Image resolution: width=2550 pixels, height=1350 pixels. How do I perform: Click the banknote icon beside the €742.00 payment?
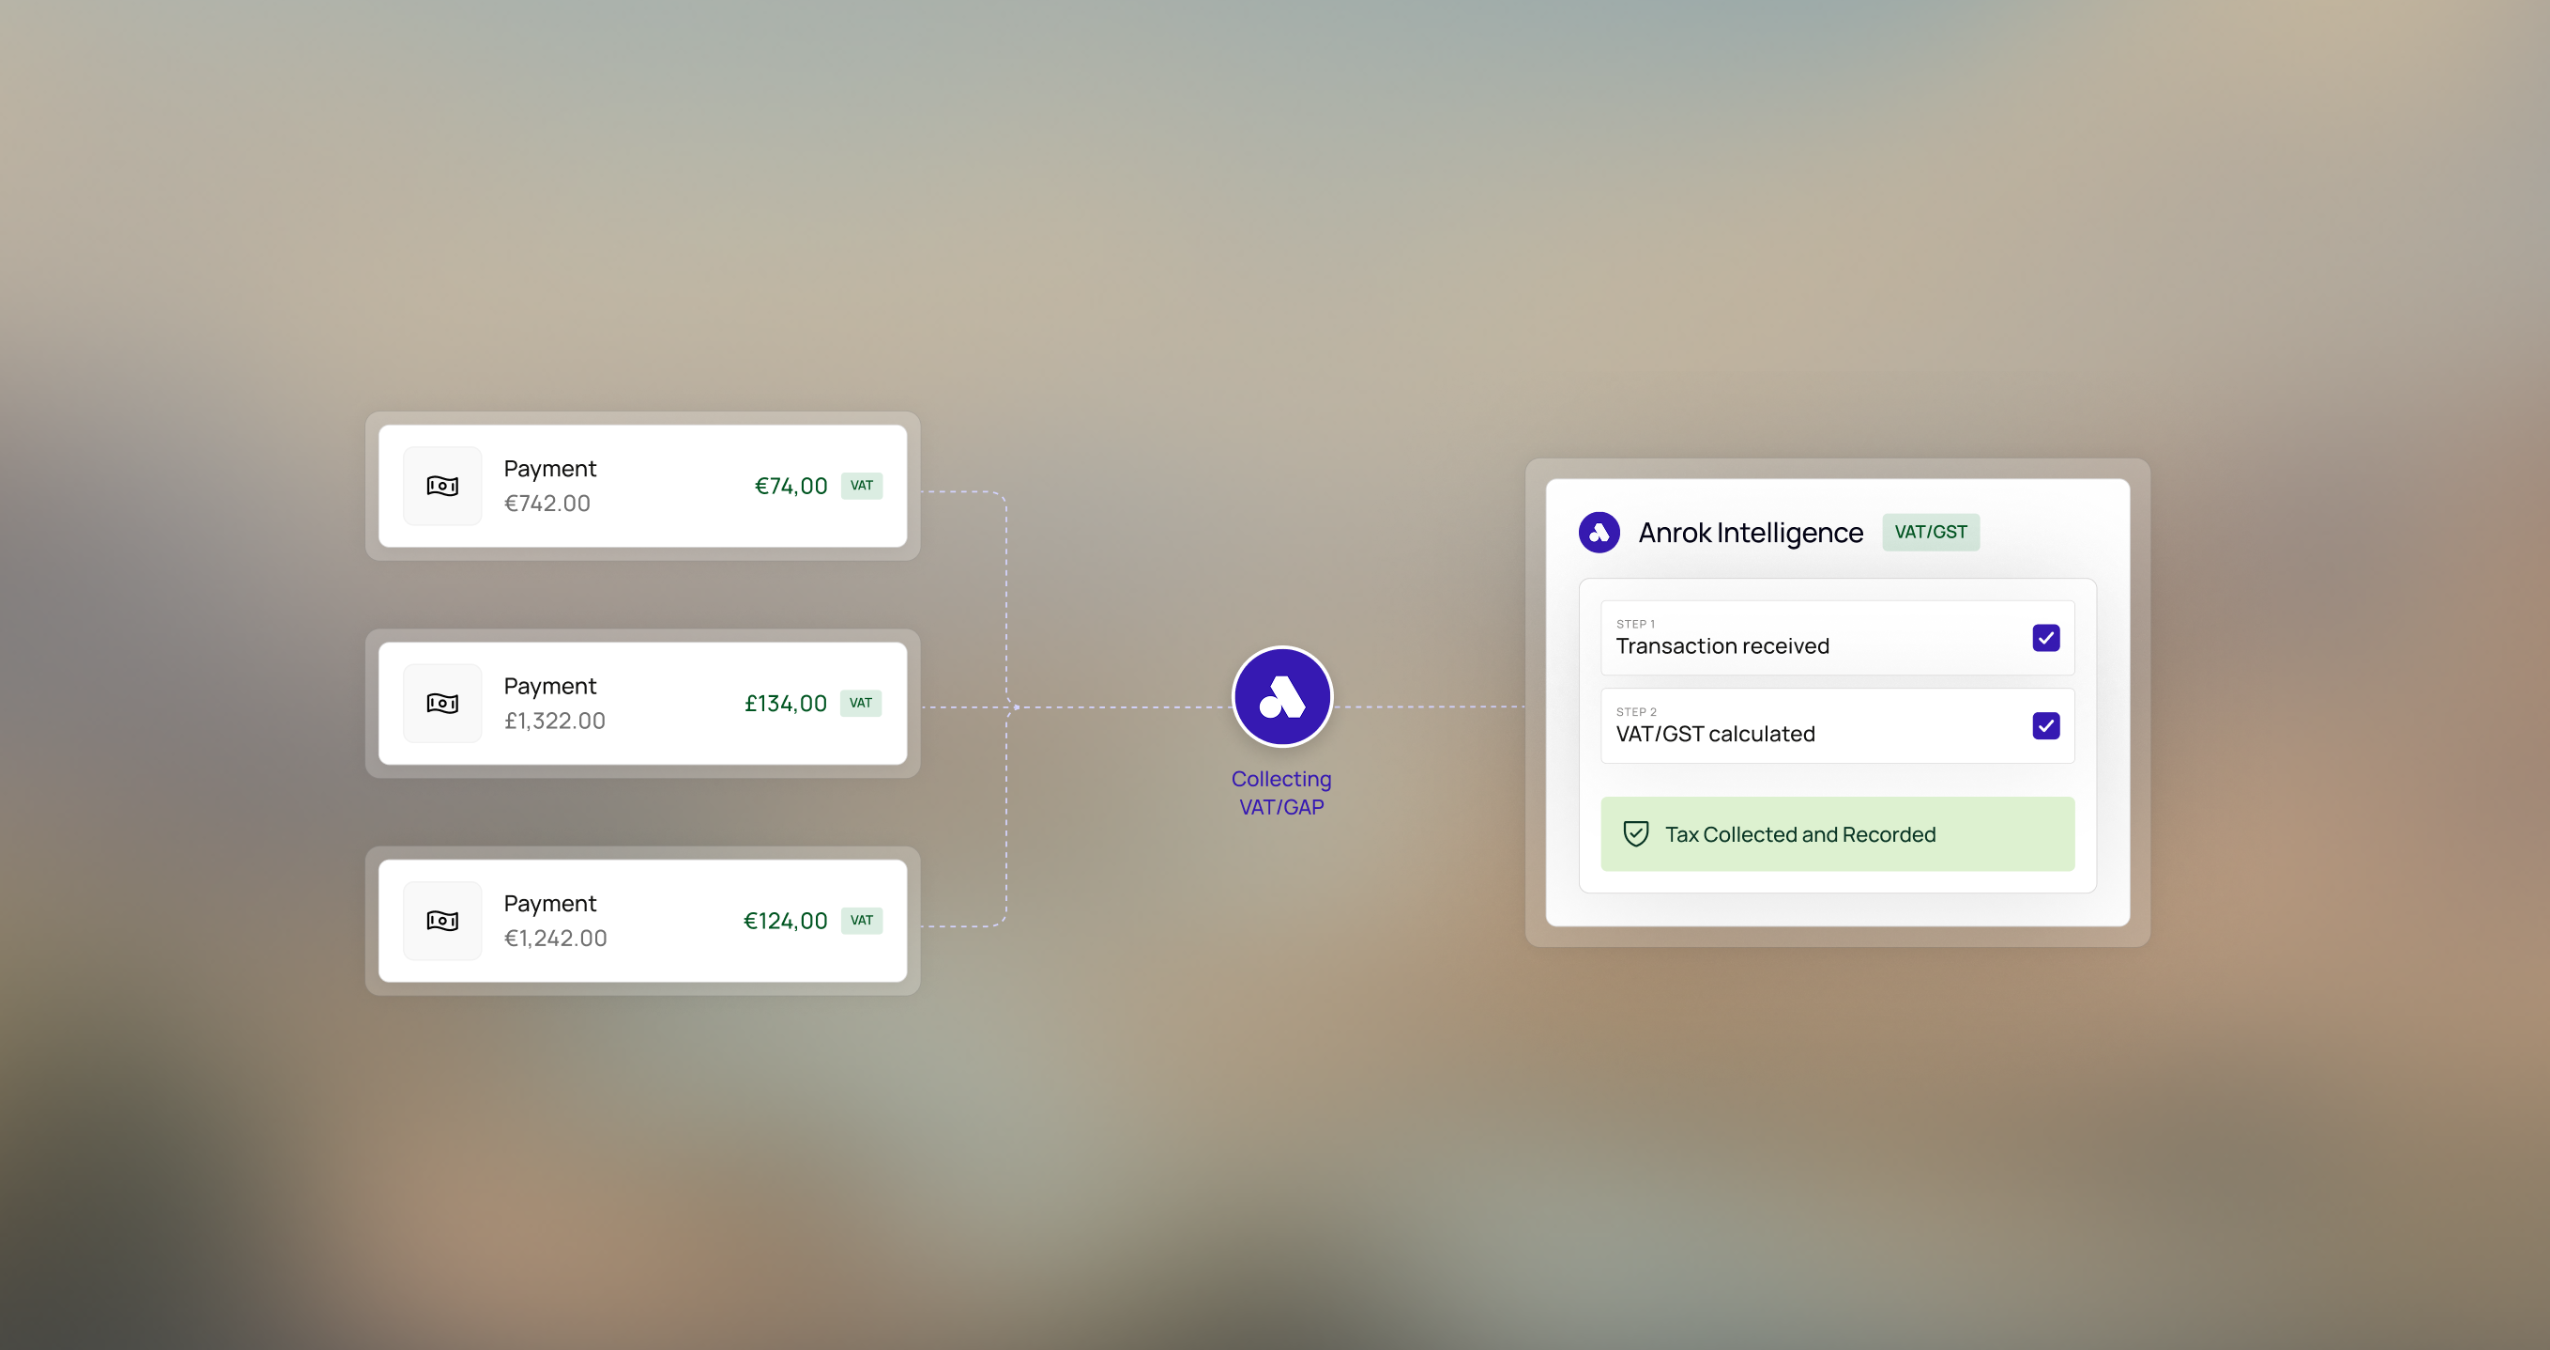click(442, 486)
